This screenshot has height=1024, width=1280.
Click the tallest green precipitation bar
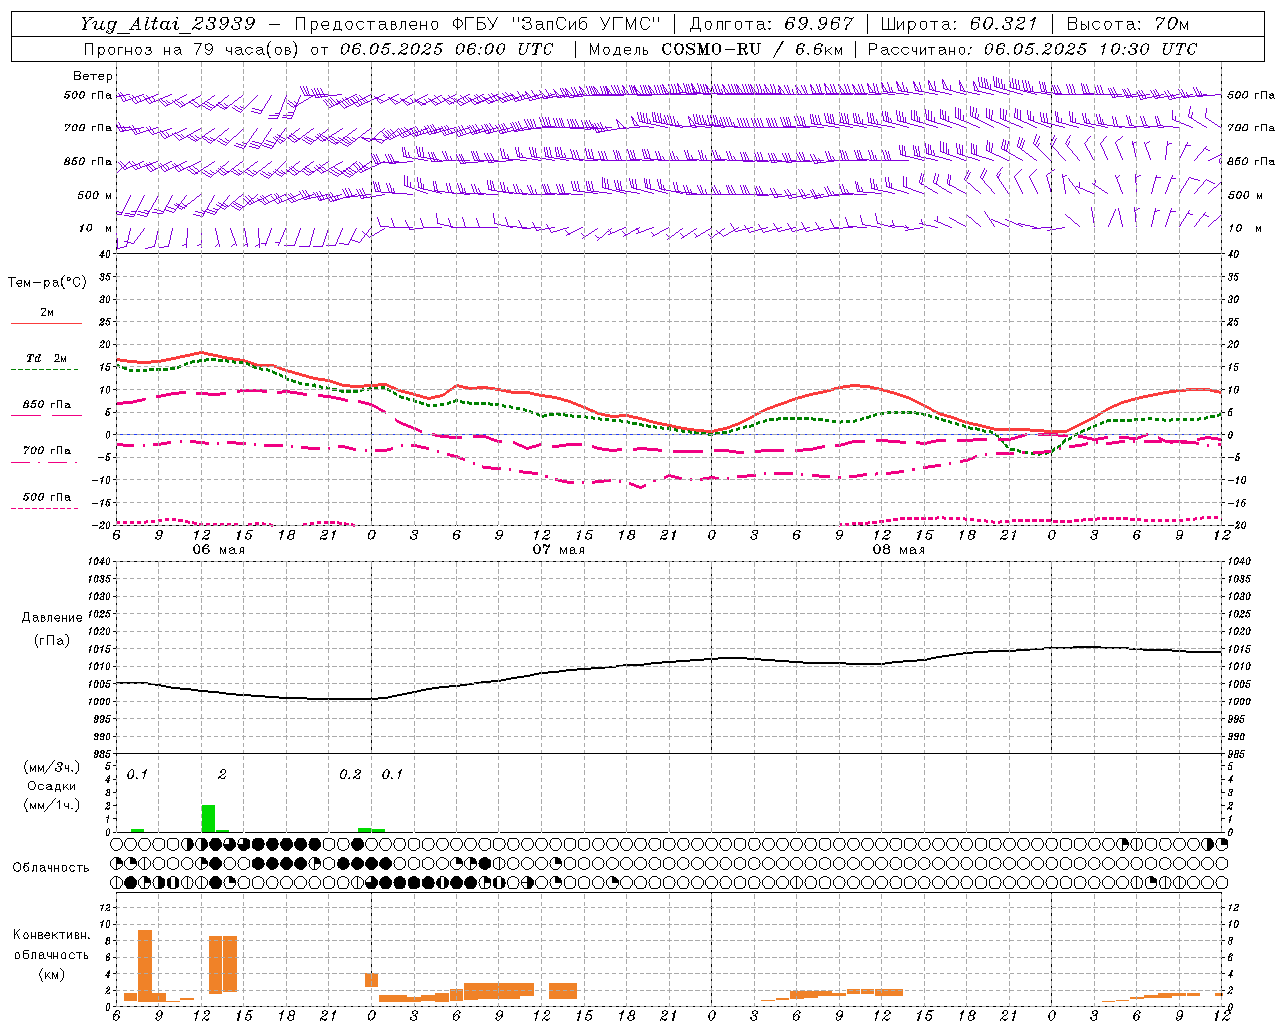click(x=208, y=818)
